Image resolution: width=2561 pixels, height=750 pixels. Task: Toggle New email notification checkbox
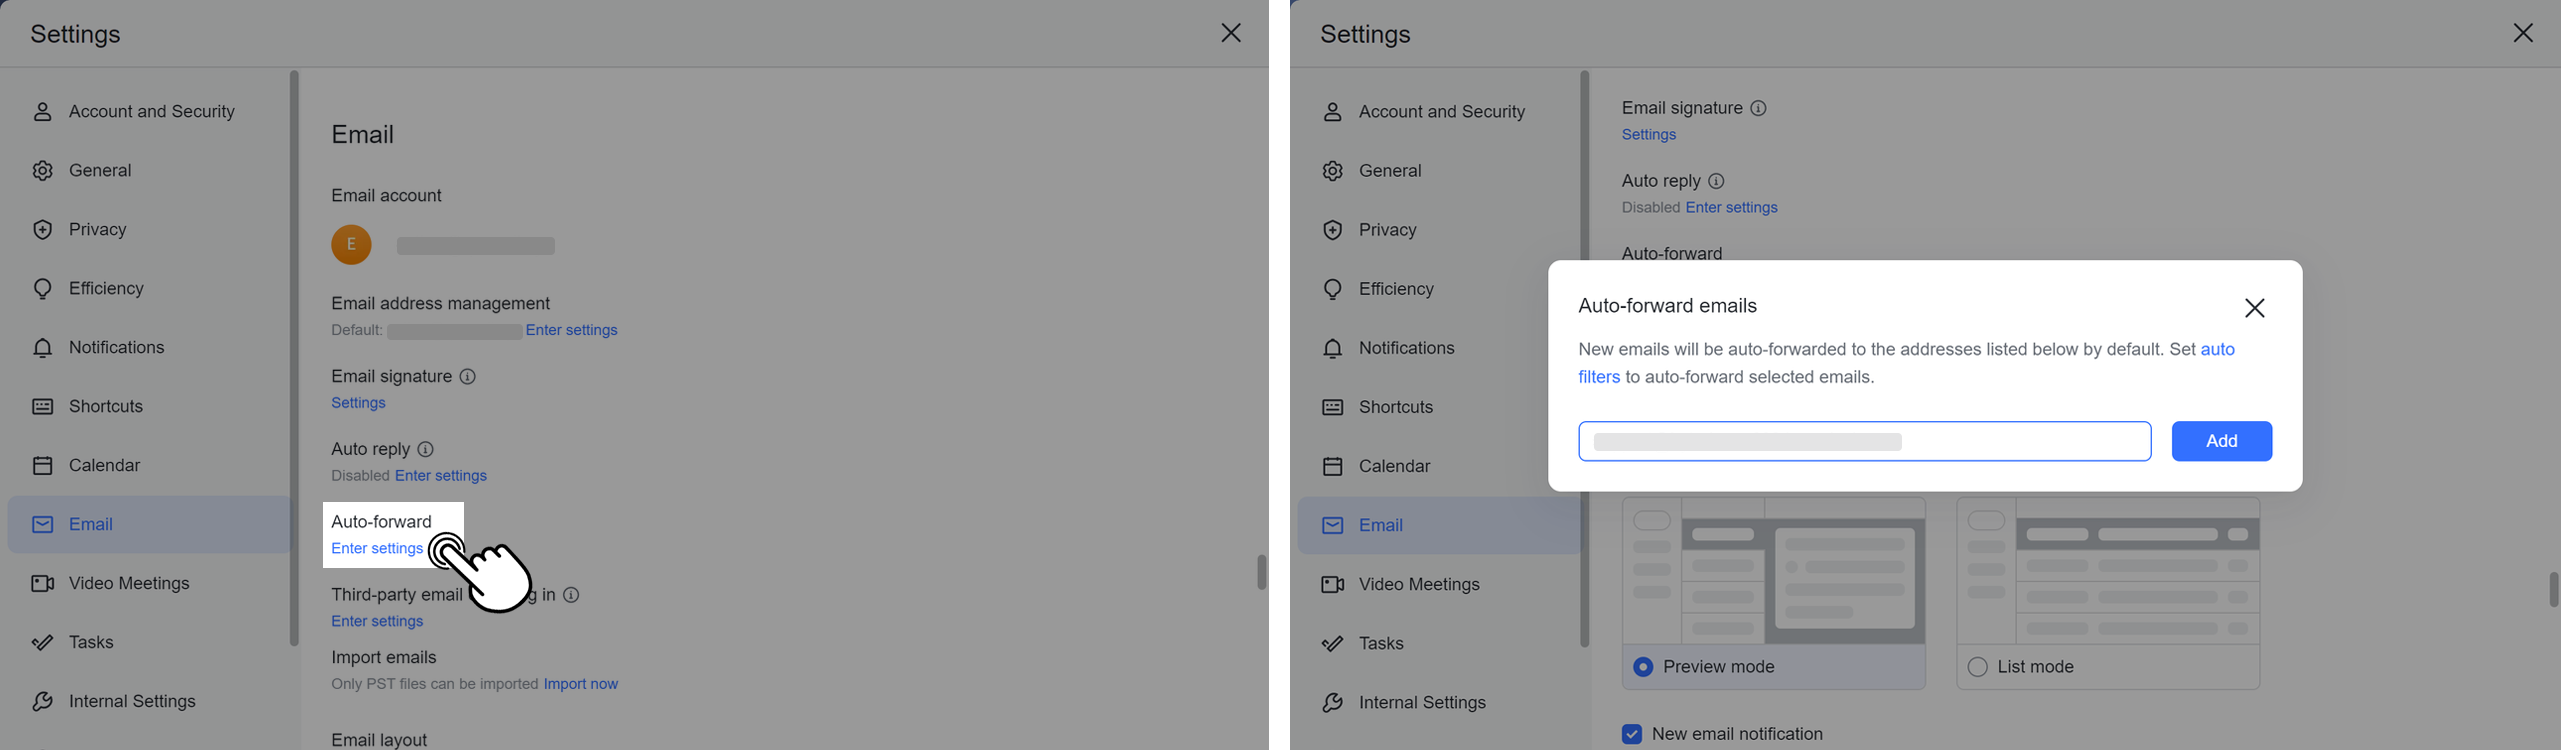[1632, 735]
